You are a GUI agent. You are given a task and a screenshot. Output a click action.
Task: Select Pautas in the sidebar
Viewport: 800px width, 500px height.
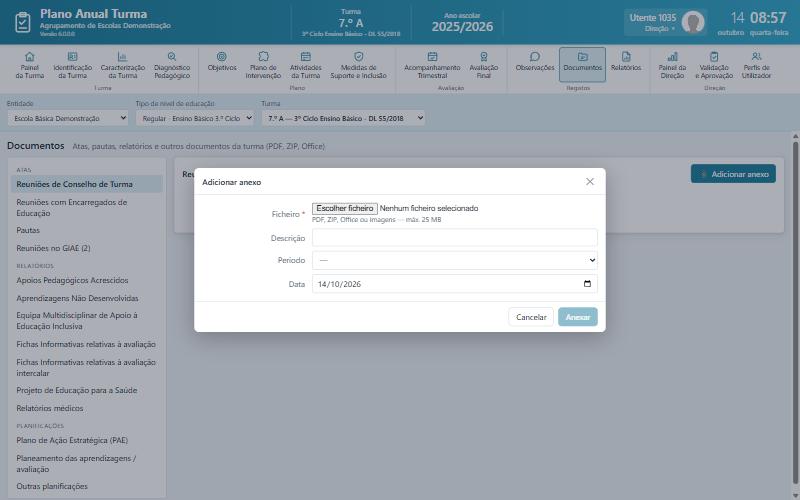click(86, 230)
